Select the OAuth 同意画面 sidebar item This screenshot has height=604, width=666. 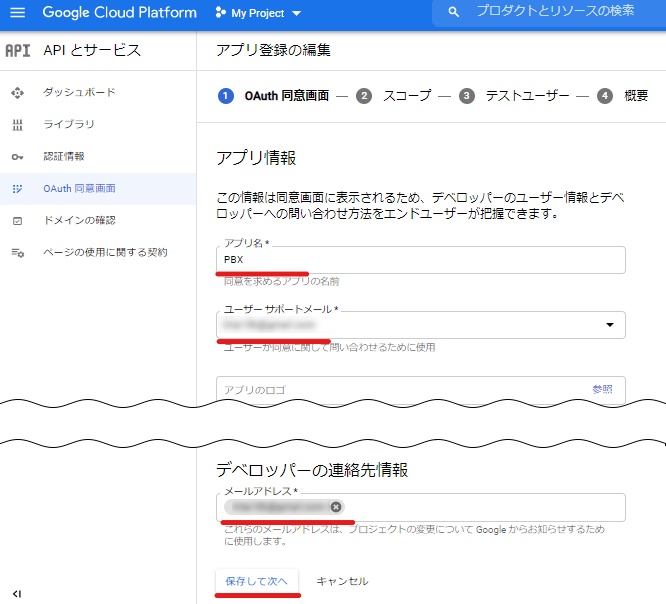point(79,189)
